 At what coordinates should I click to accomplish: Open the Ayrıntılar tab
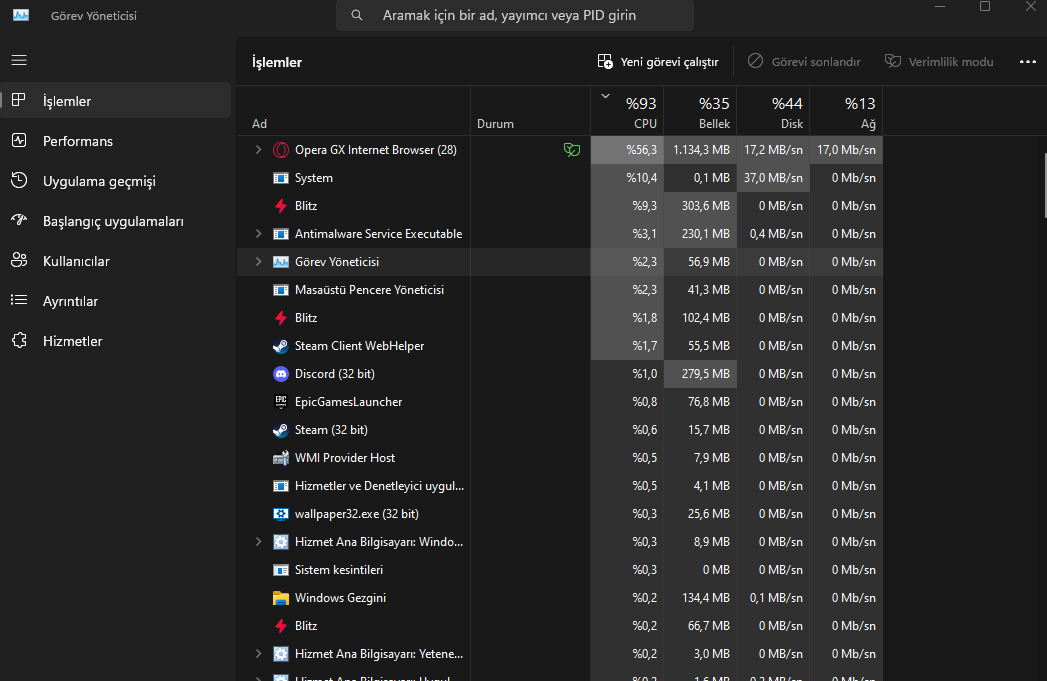click(x=116, y=301)
